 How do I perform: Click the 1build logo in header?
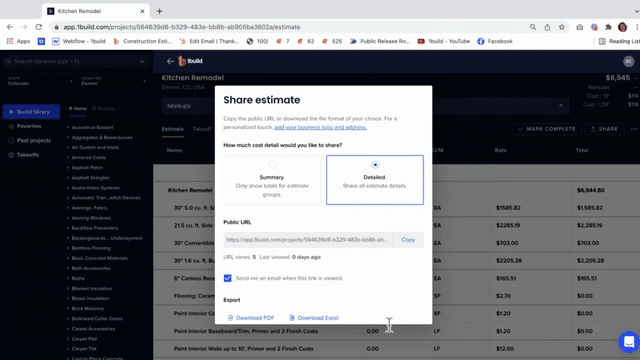pos(190,61)
